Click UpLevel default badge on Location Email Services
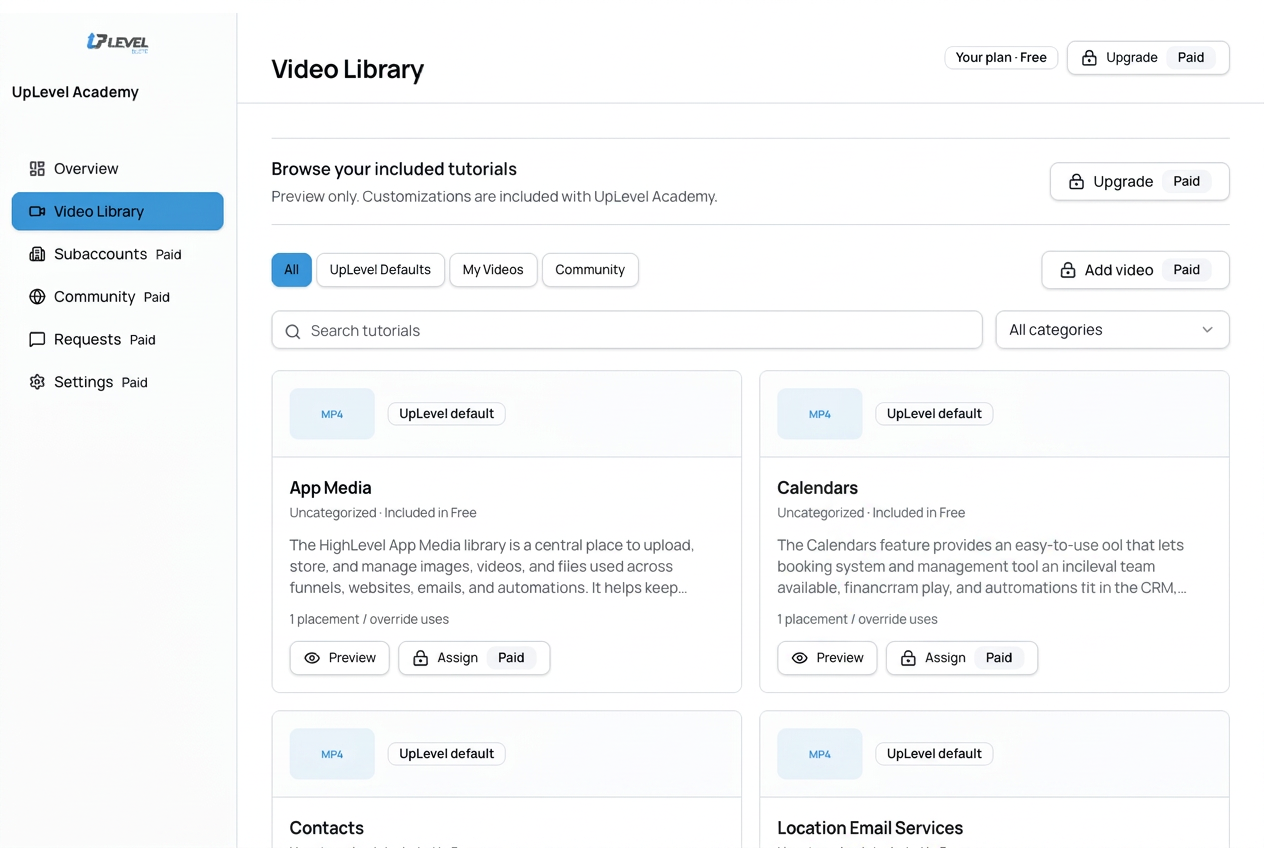 pyautogui.click(x=934, y=754)
